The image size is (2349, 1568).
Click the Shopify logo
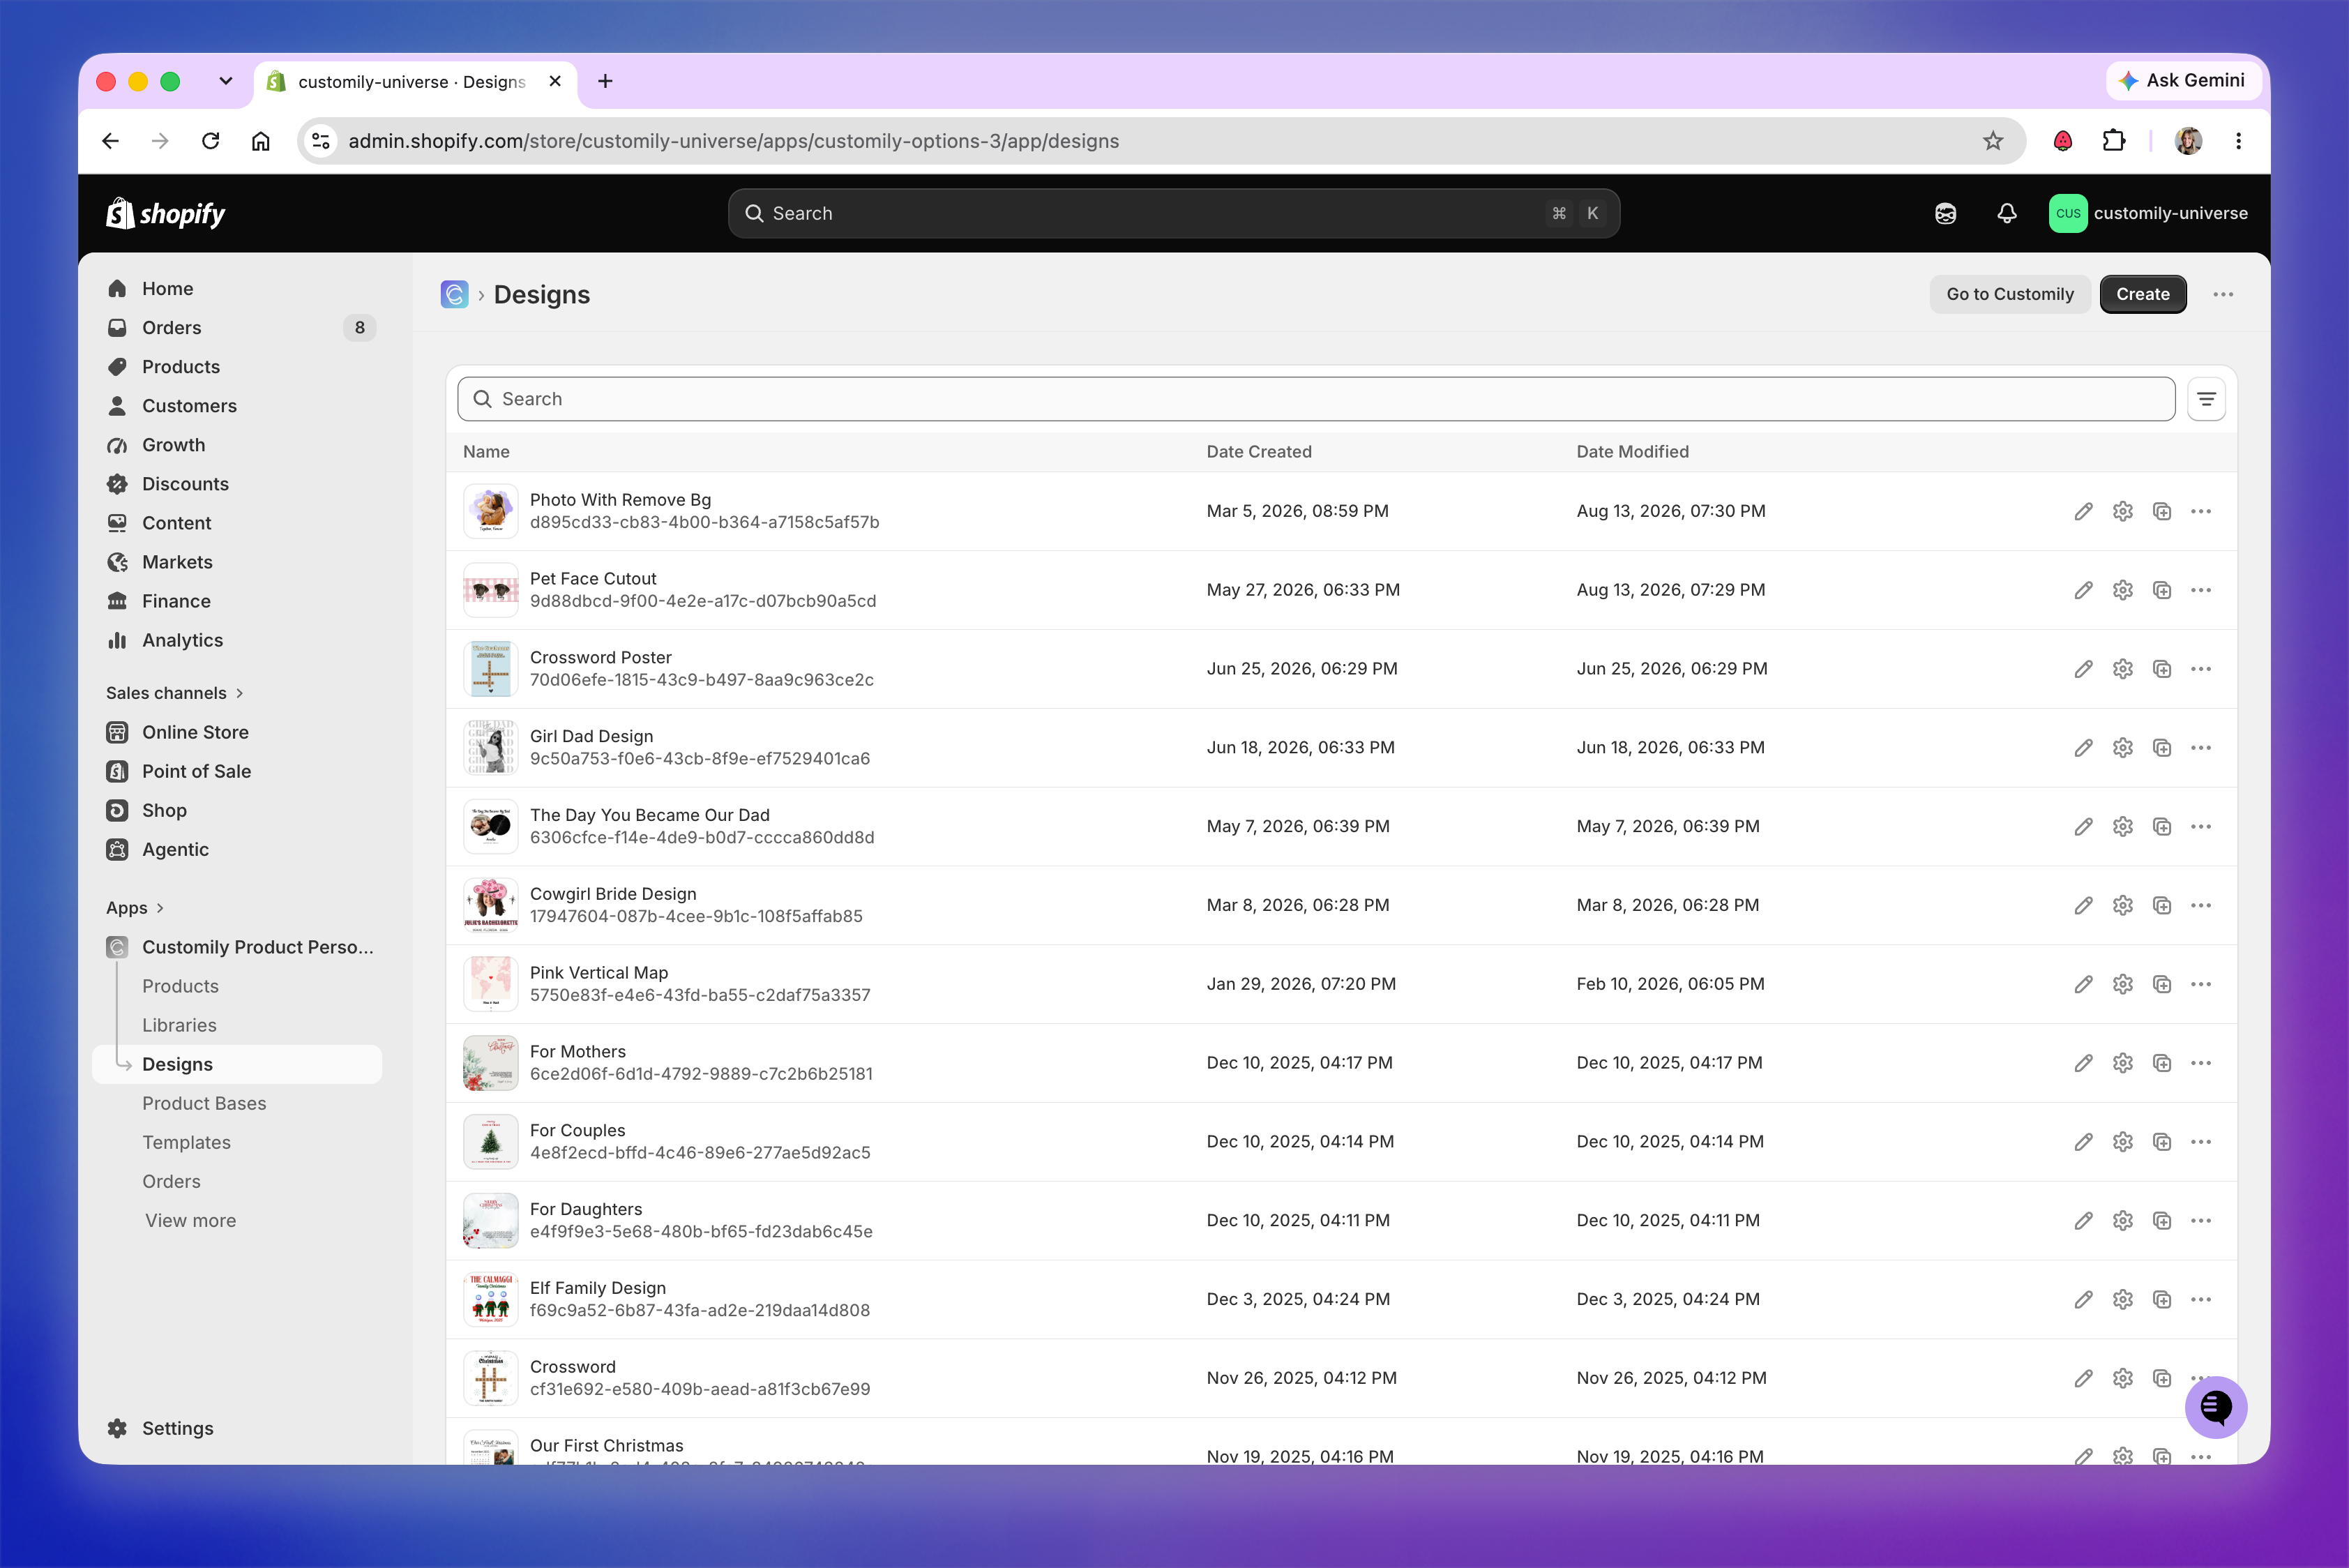pyautogui.click(x=166, y=213)
